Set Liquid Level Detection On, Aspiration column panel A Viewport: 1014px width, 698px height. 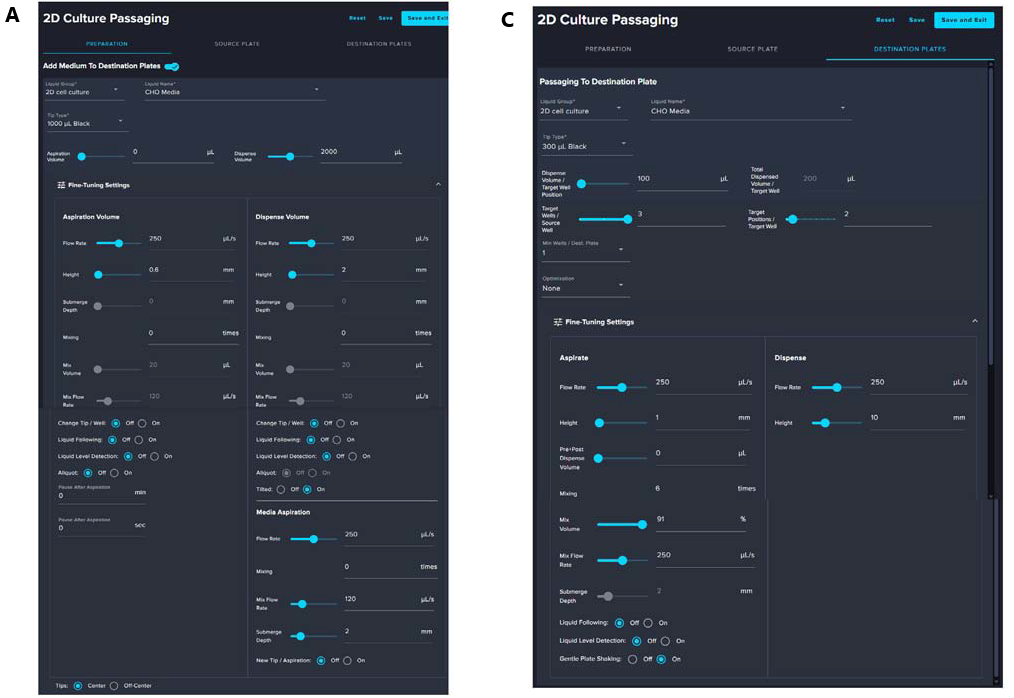(155, 456)
